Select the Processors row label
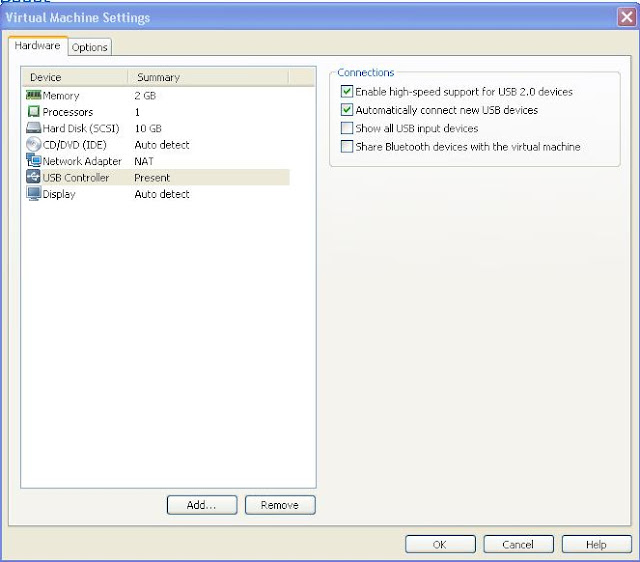This screenshot has width=640, height=562. pos(68,112)
